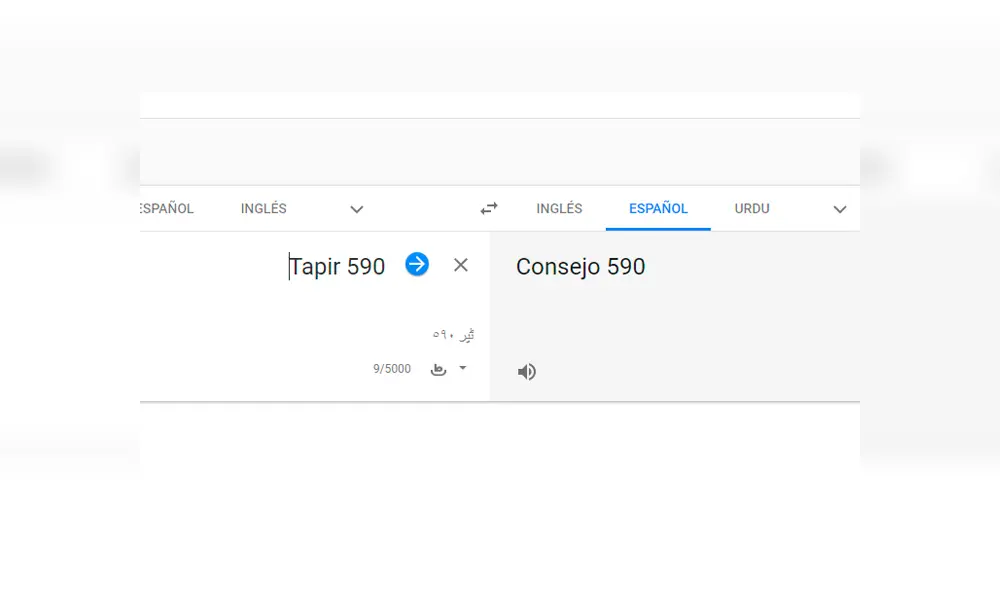Click the blue translate arrow
The image size is (1000, 590).
(416, 265)
